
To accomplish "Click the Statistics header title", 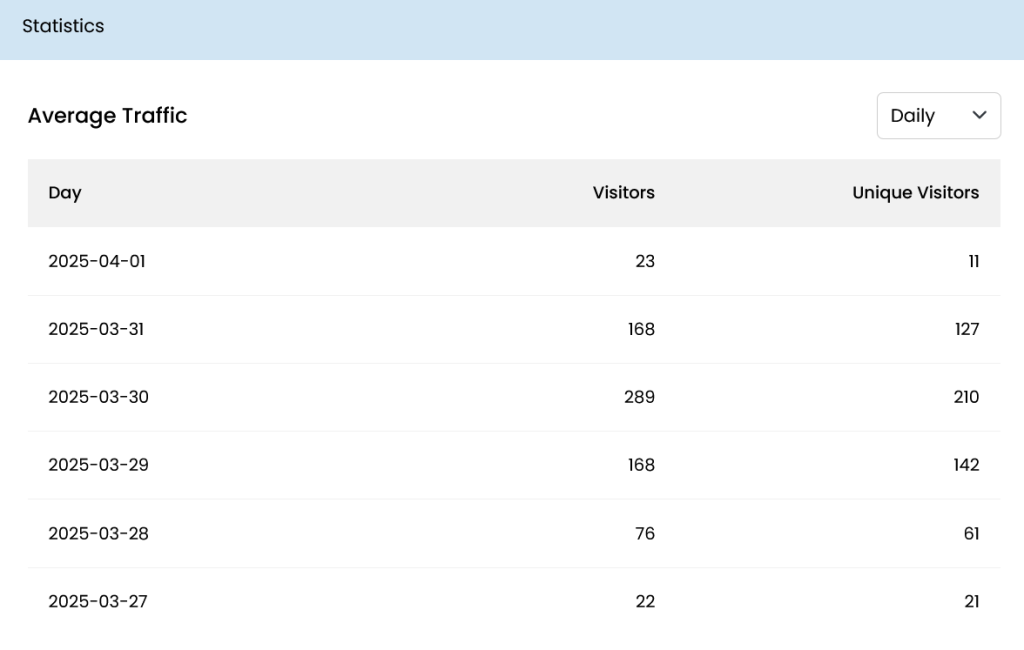I will (x=63, y=26).
